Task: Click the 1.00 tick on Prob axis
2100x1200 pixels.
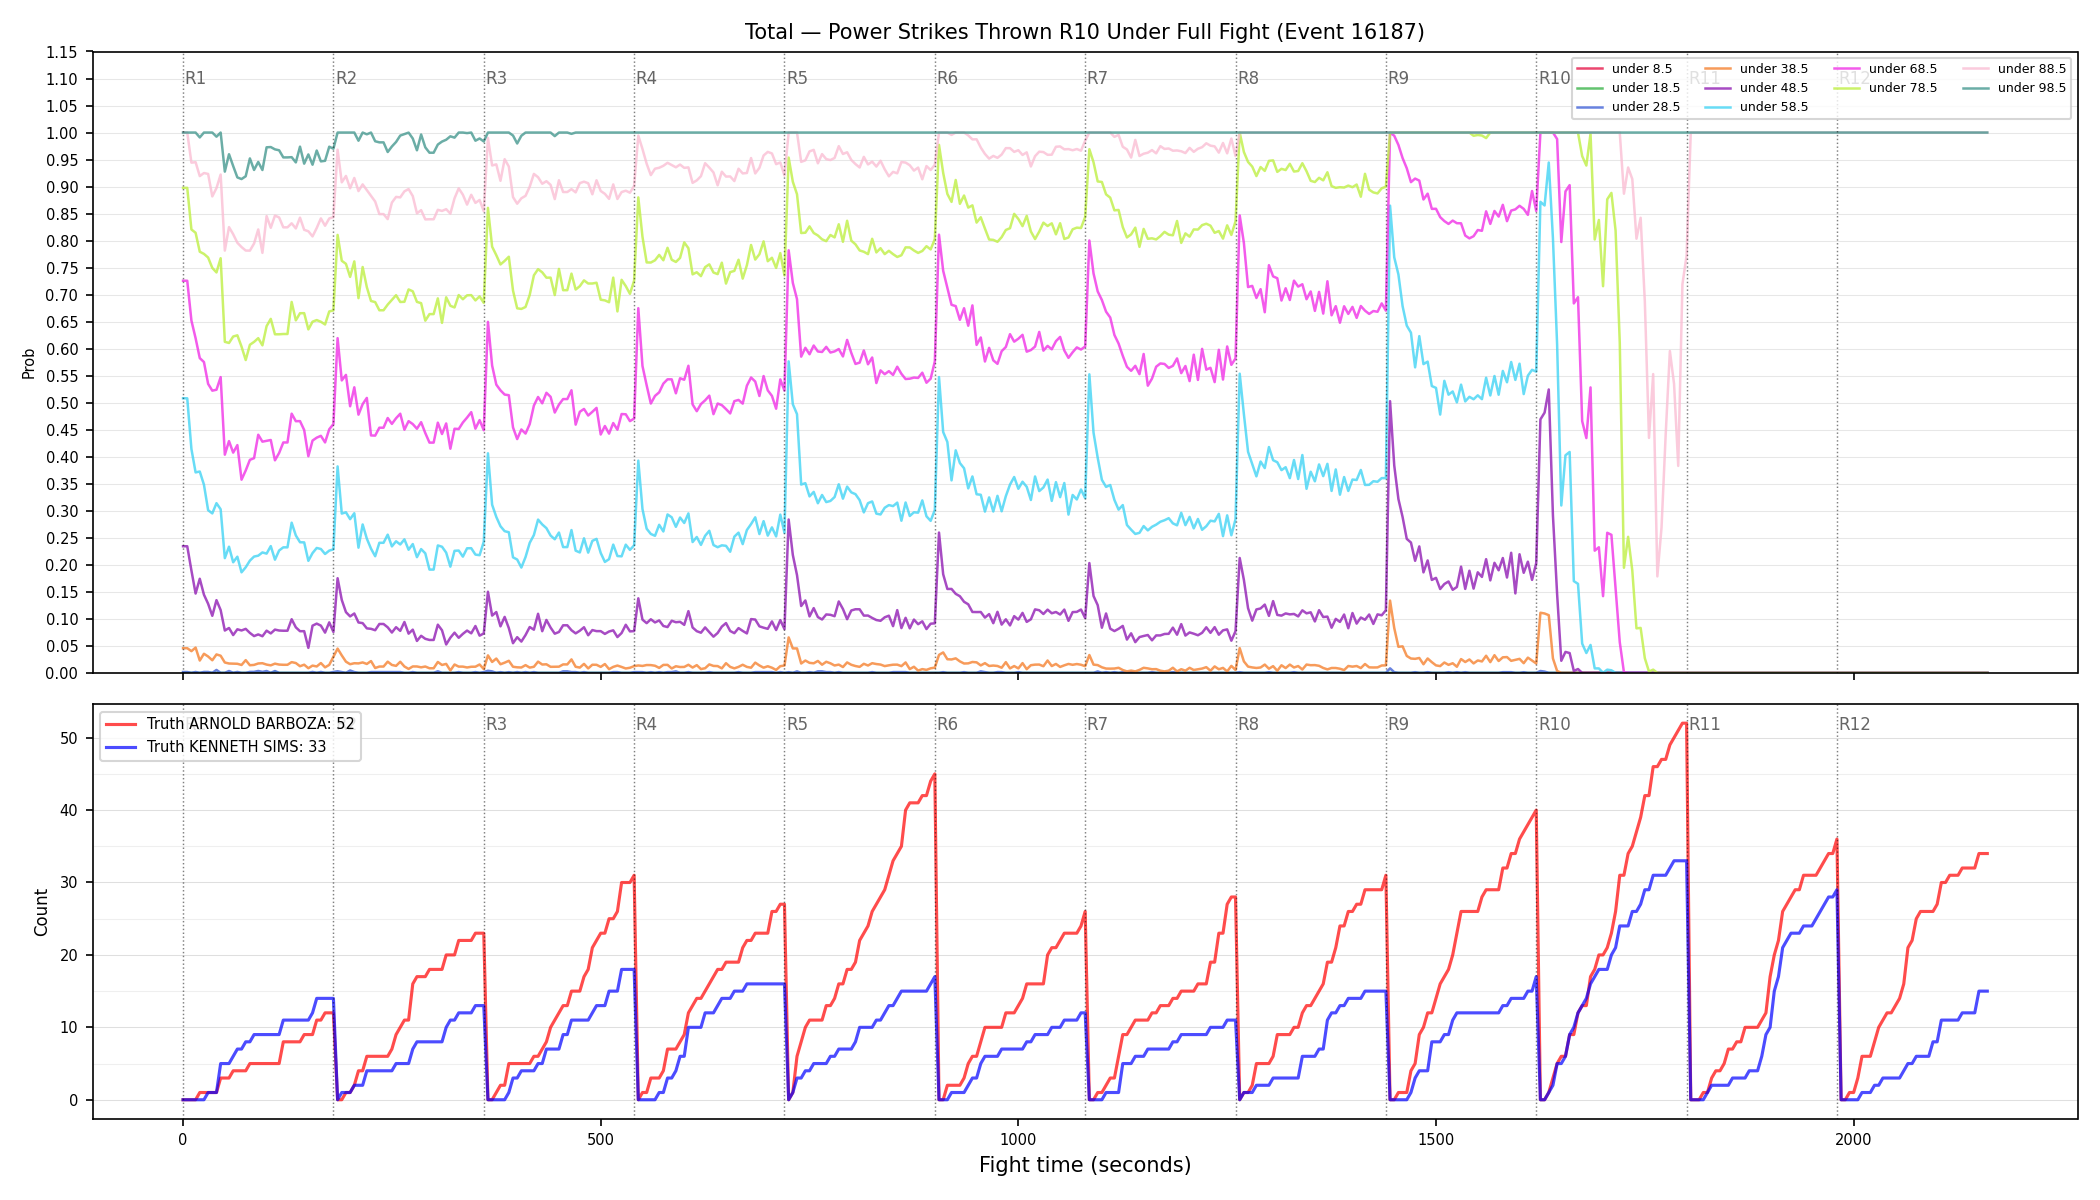Action: 62,133
